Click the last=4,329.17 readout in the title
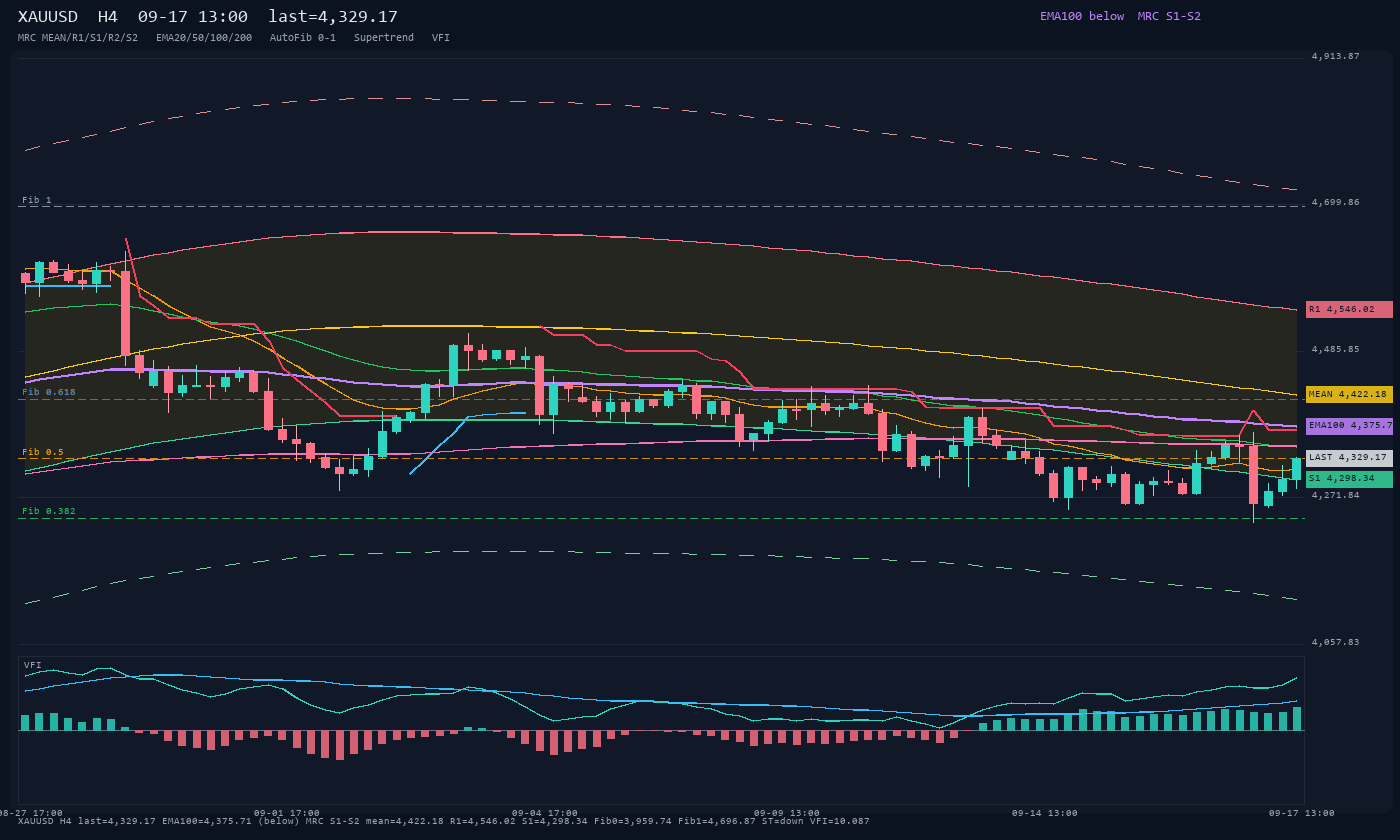The image size is (1400, 840). [333, 17]
